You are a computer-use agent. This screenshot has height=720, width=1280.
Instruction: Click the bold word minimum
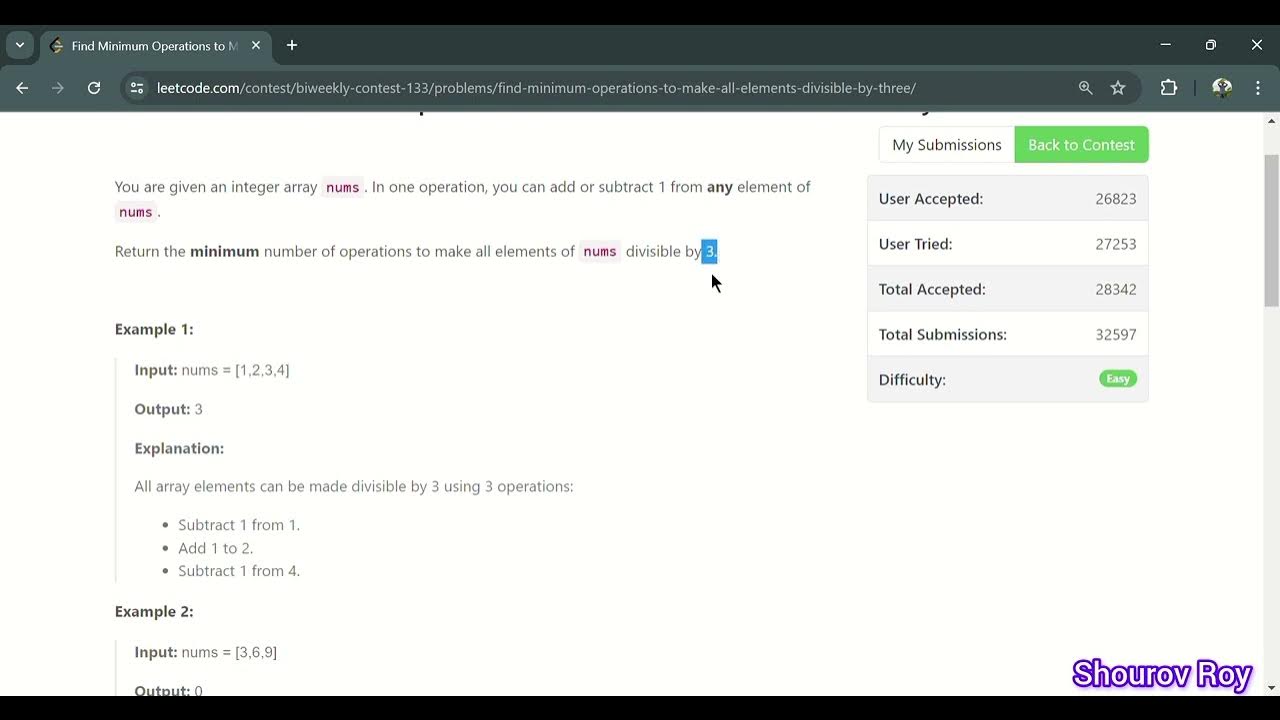(x=225, y=251)
